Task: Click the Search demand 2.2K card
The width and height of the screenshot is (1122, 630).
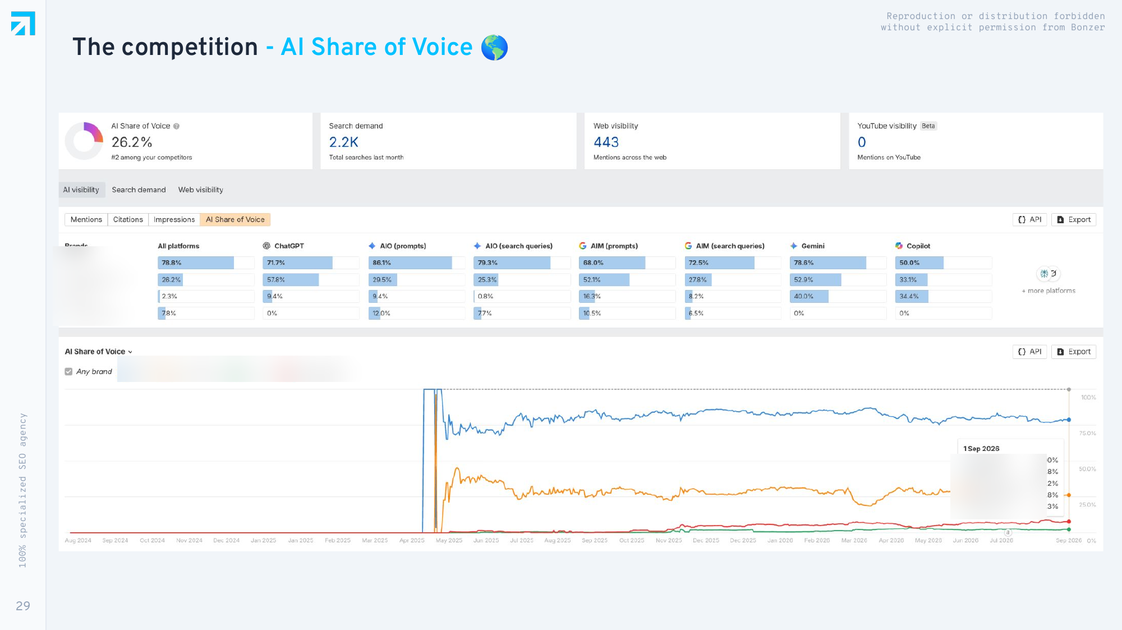Action: click(x=448, y=141)
